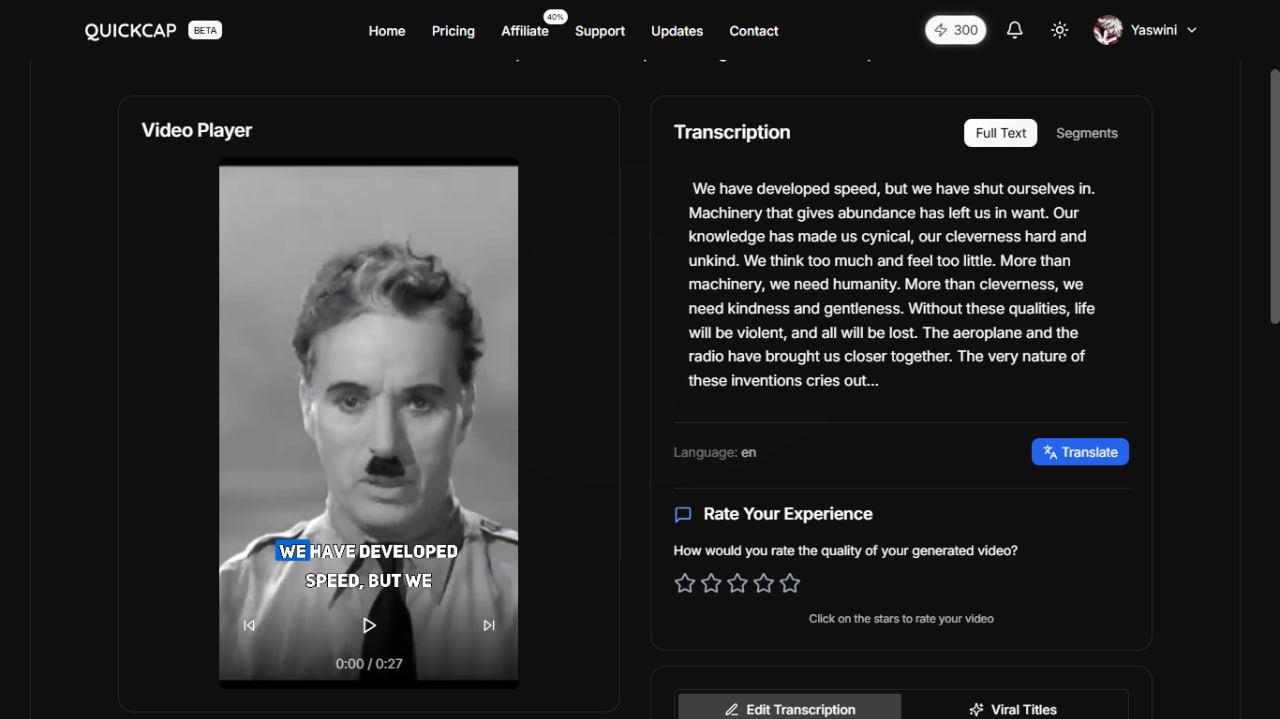The height and width of the screenshot is (719, 1280).
Task: Open the Support page
Action: pos(600,31)
